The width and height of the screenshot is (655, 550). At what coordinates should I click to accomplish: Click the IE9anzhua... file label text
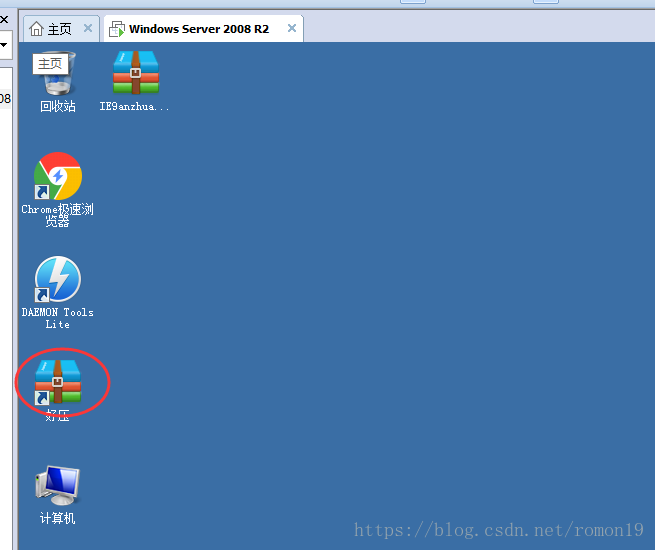coord(134,106)
